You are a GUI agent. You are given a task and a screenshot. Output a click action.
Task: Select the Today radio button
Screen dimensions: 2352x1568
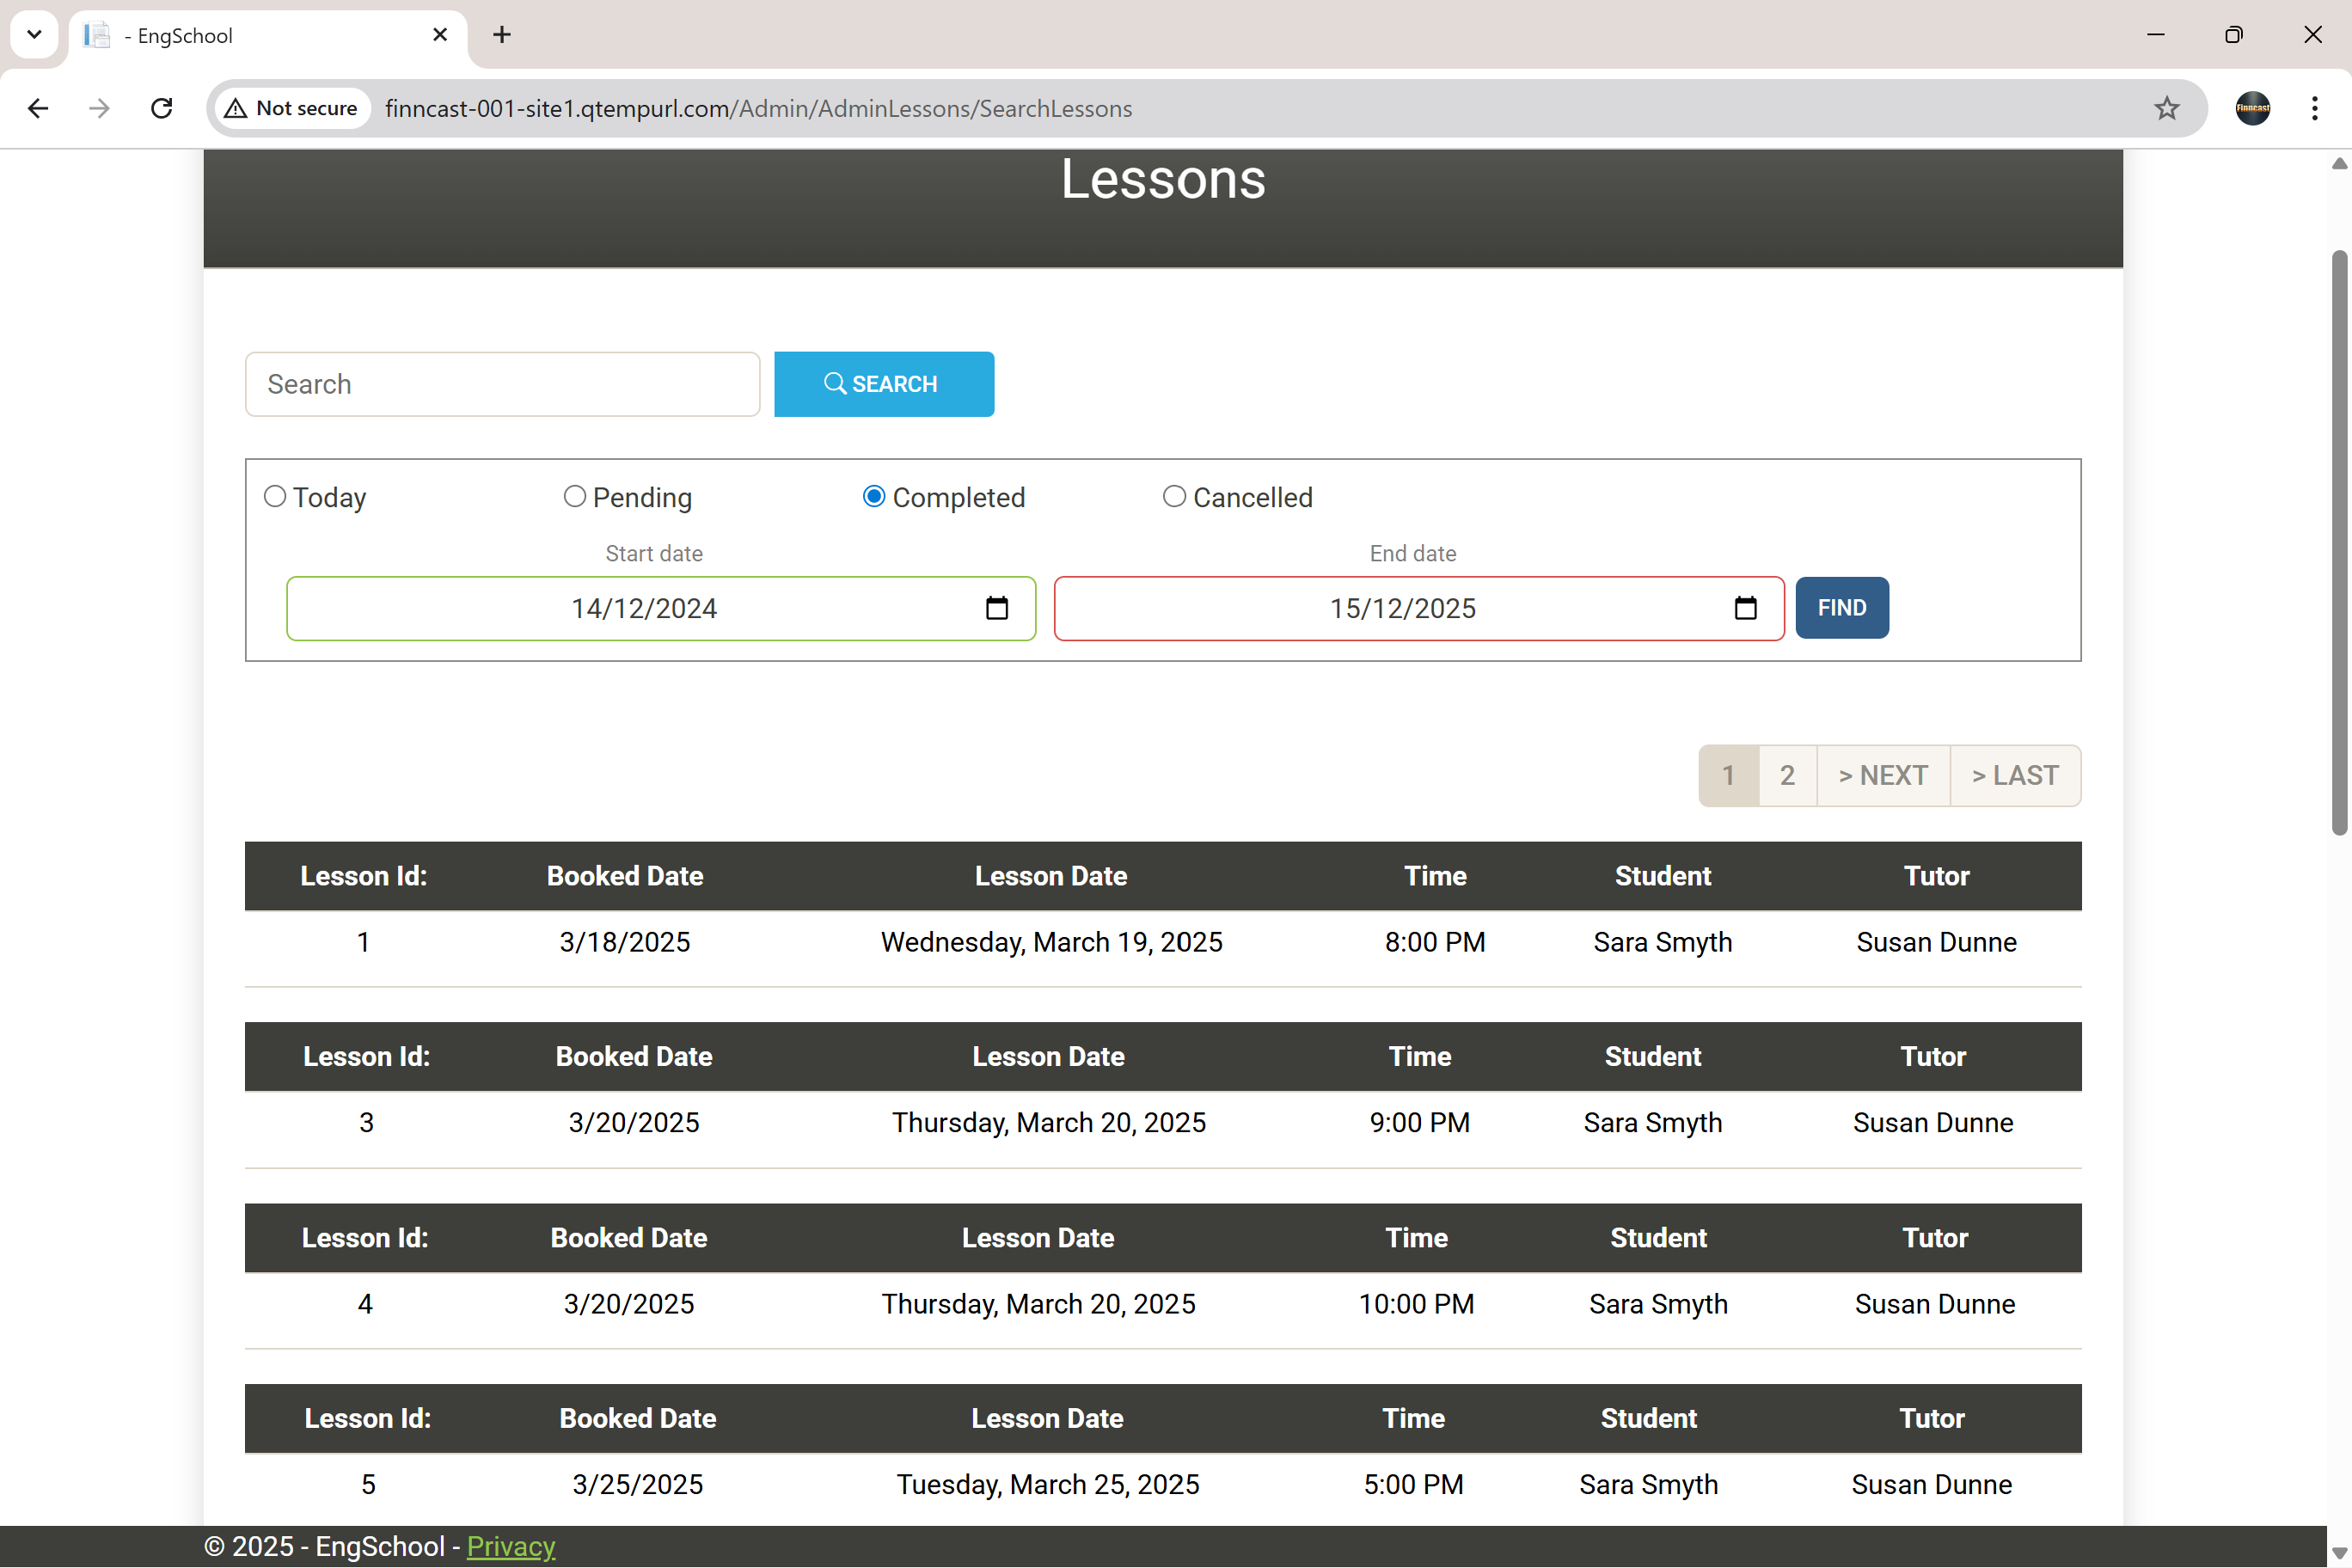coord(275,496)
